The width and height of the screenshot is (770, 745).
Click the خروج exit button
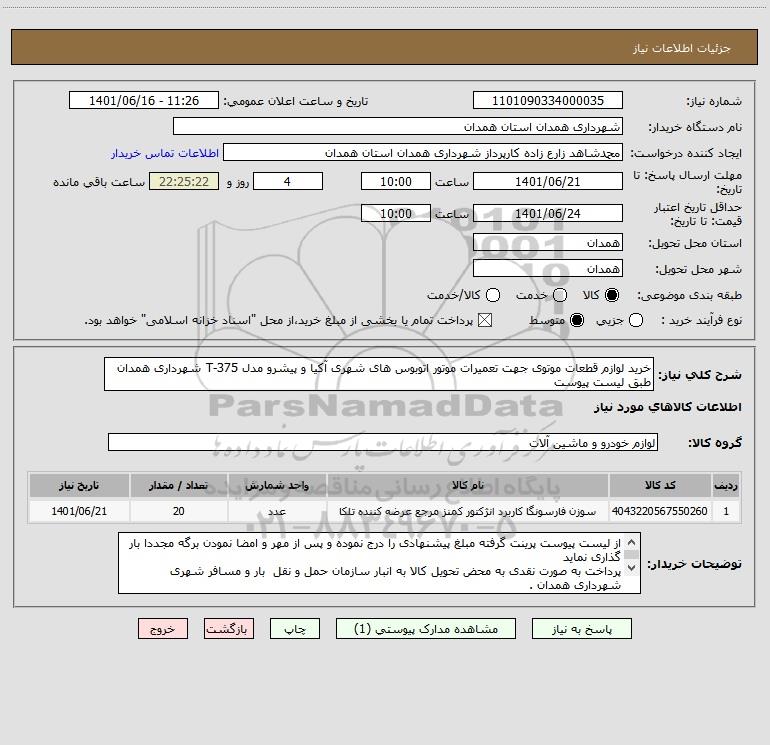pyautogui.click(x=163, y=629)
